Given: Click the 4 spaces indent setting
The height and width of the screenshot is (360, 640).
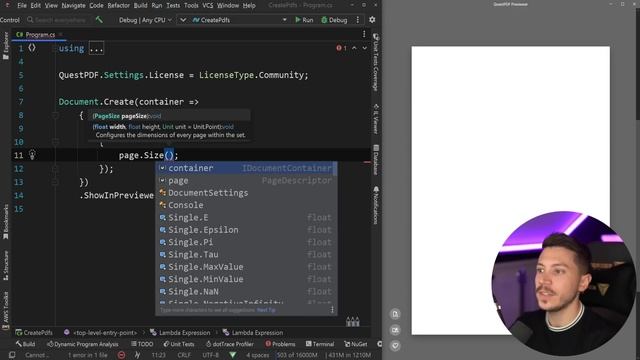Looking at the screenshot, I should [x=258, y=355].
